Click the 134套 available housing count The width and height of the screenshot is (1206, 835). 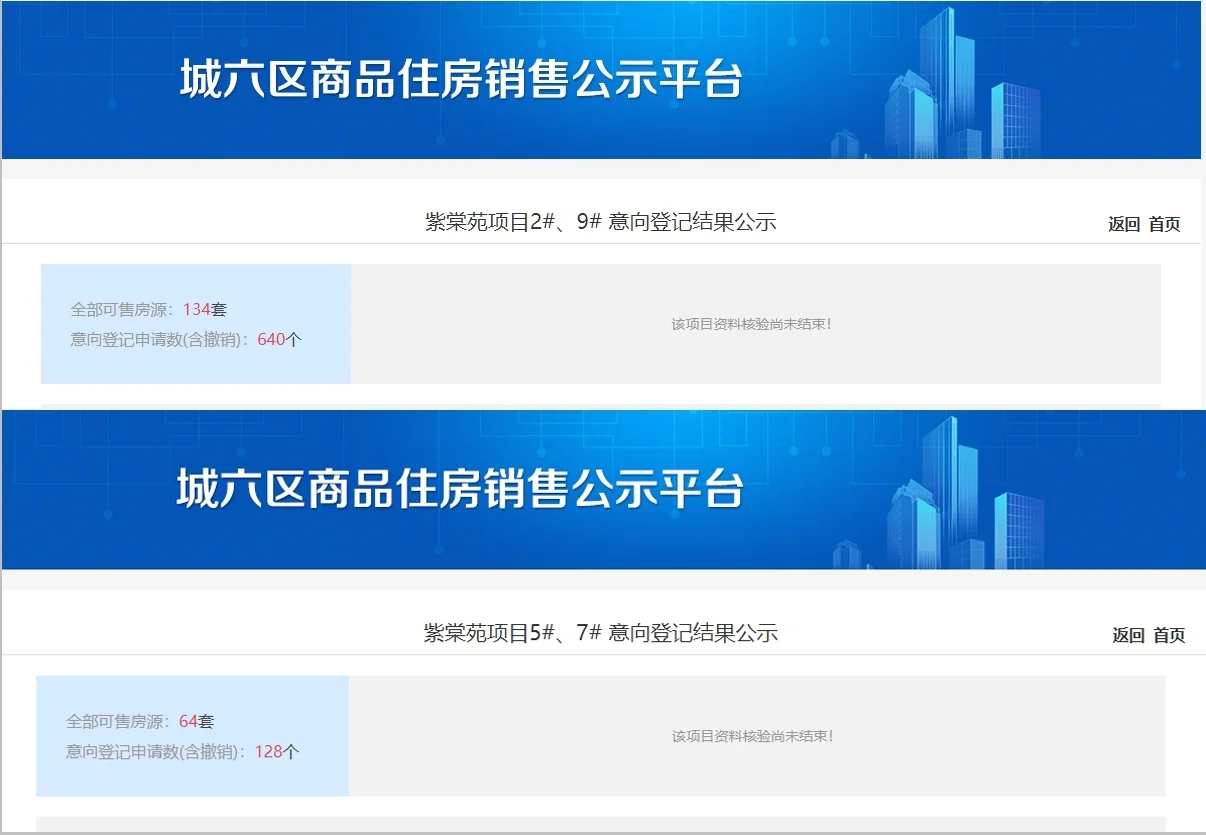click(205, 310)
